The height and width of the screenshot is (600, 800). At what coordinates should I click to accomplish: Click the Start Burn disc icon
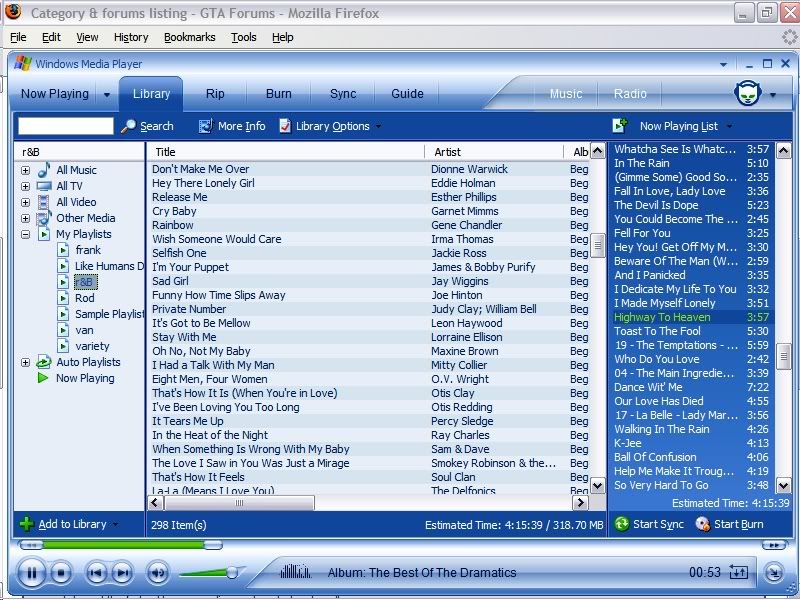[703, 524]
